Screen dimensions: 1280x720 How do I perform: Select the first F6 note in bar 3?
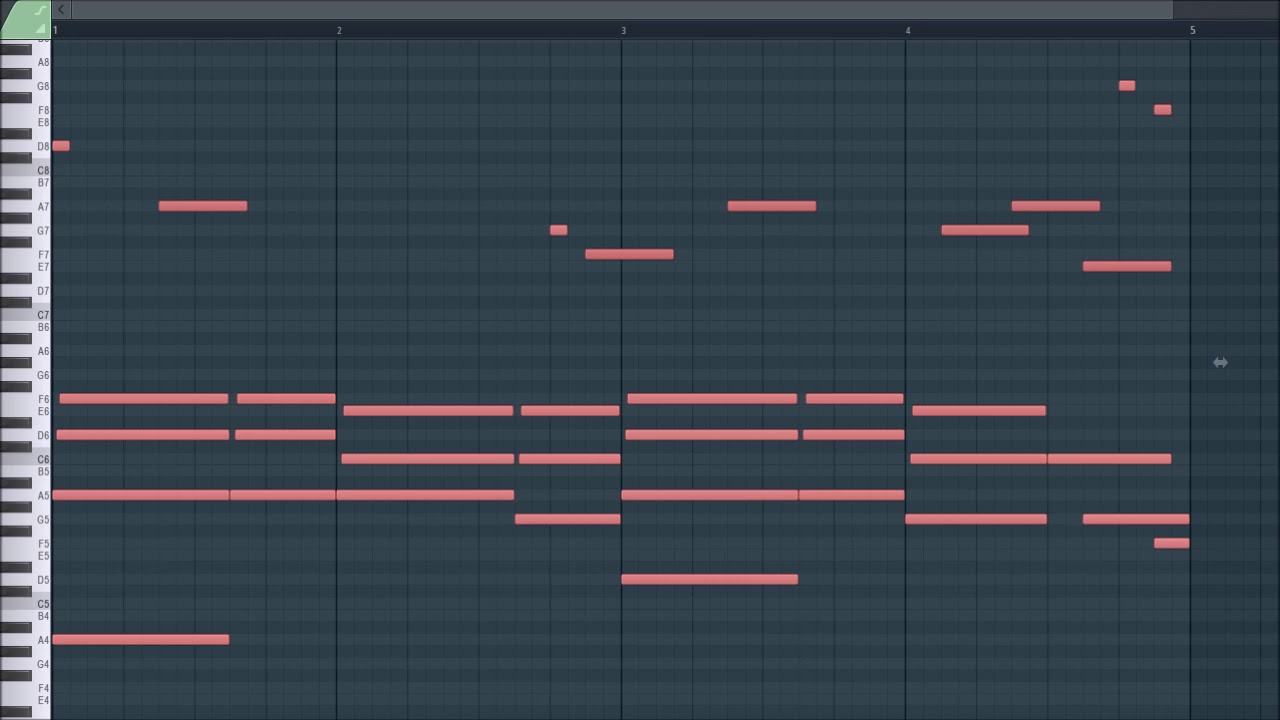click(x=712, y=399)
